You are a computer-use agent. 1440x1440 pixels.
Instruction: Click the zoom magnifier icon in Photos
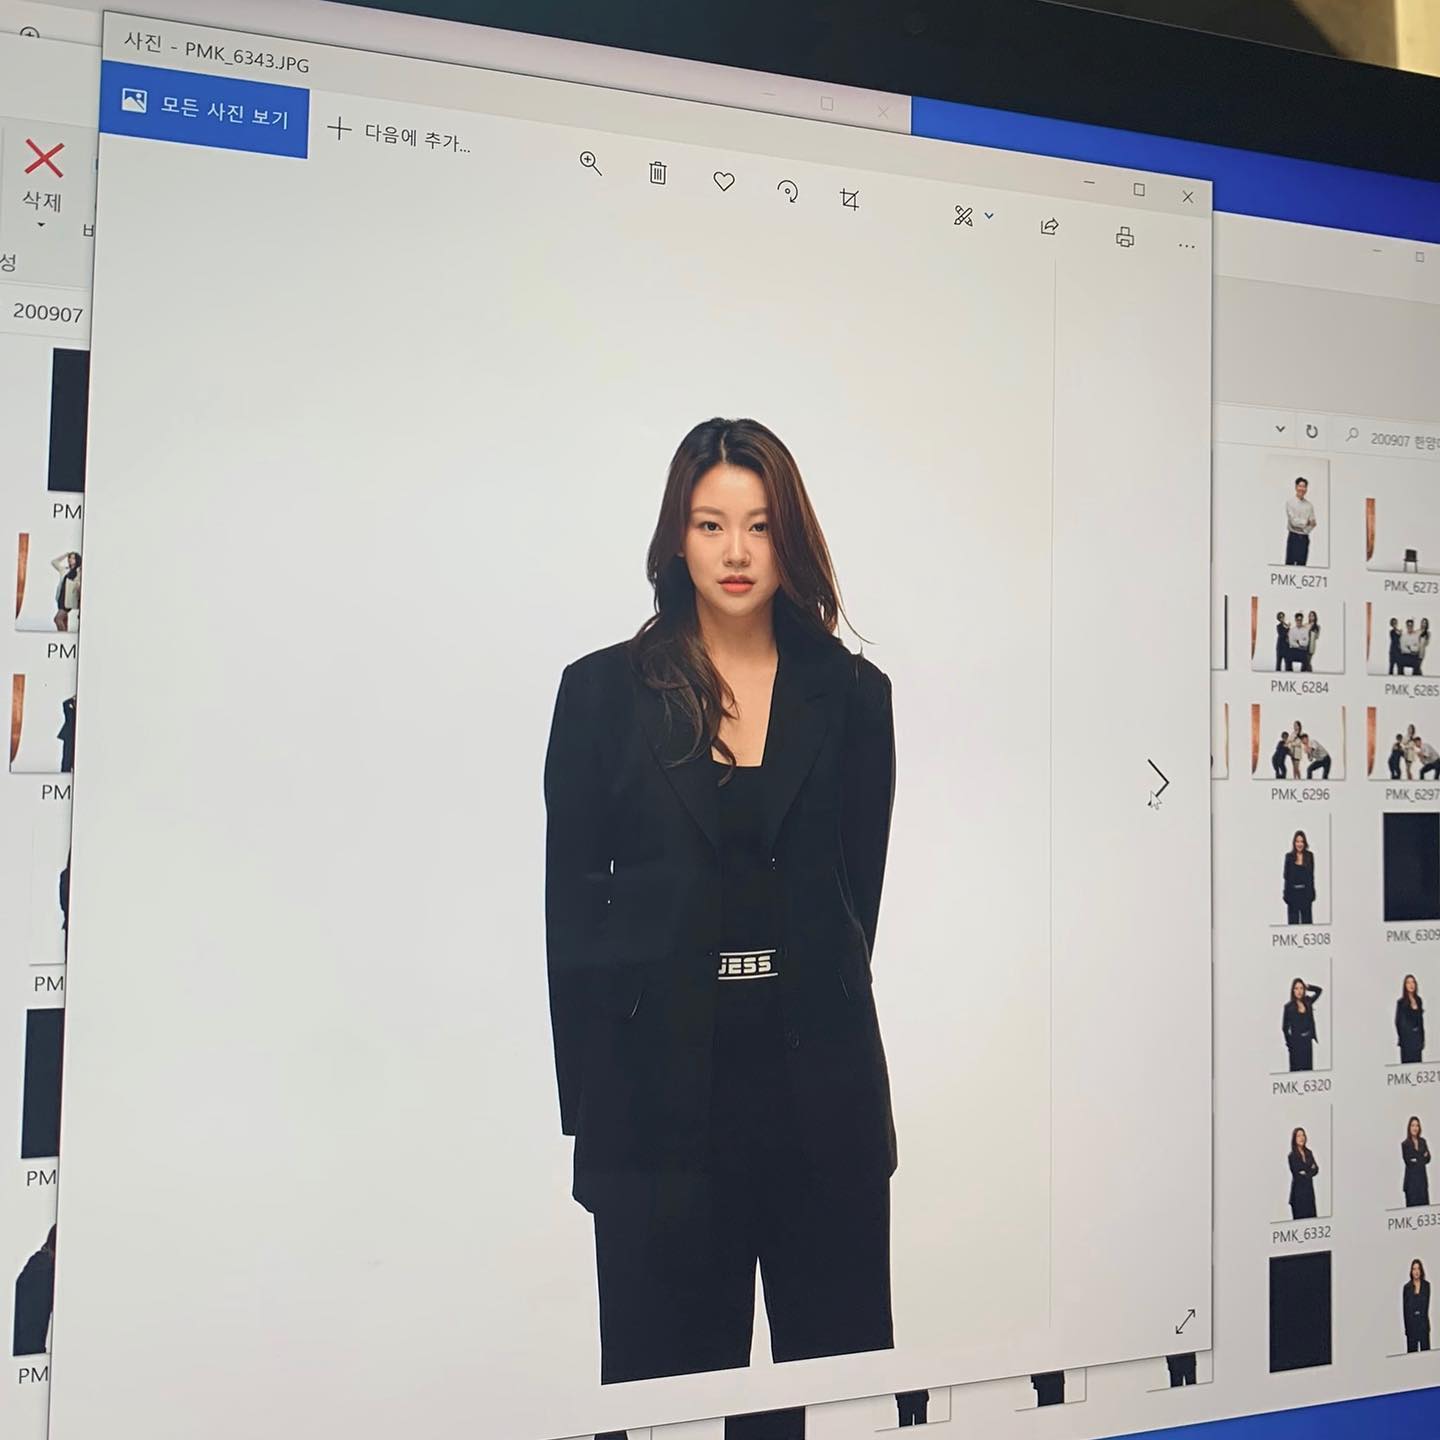point(591,164)
